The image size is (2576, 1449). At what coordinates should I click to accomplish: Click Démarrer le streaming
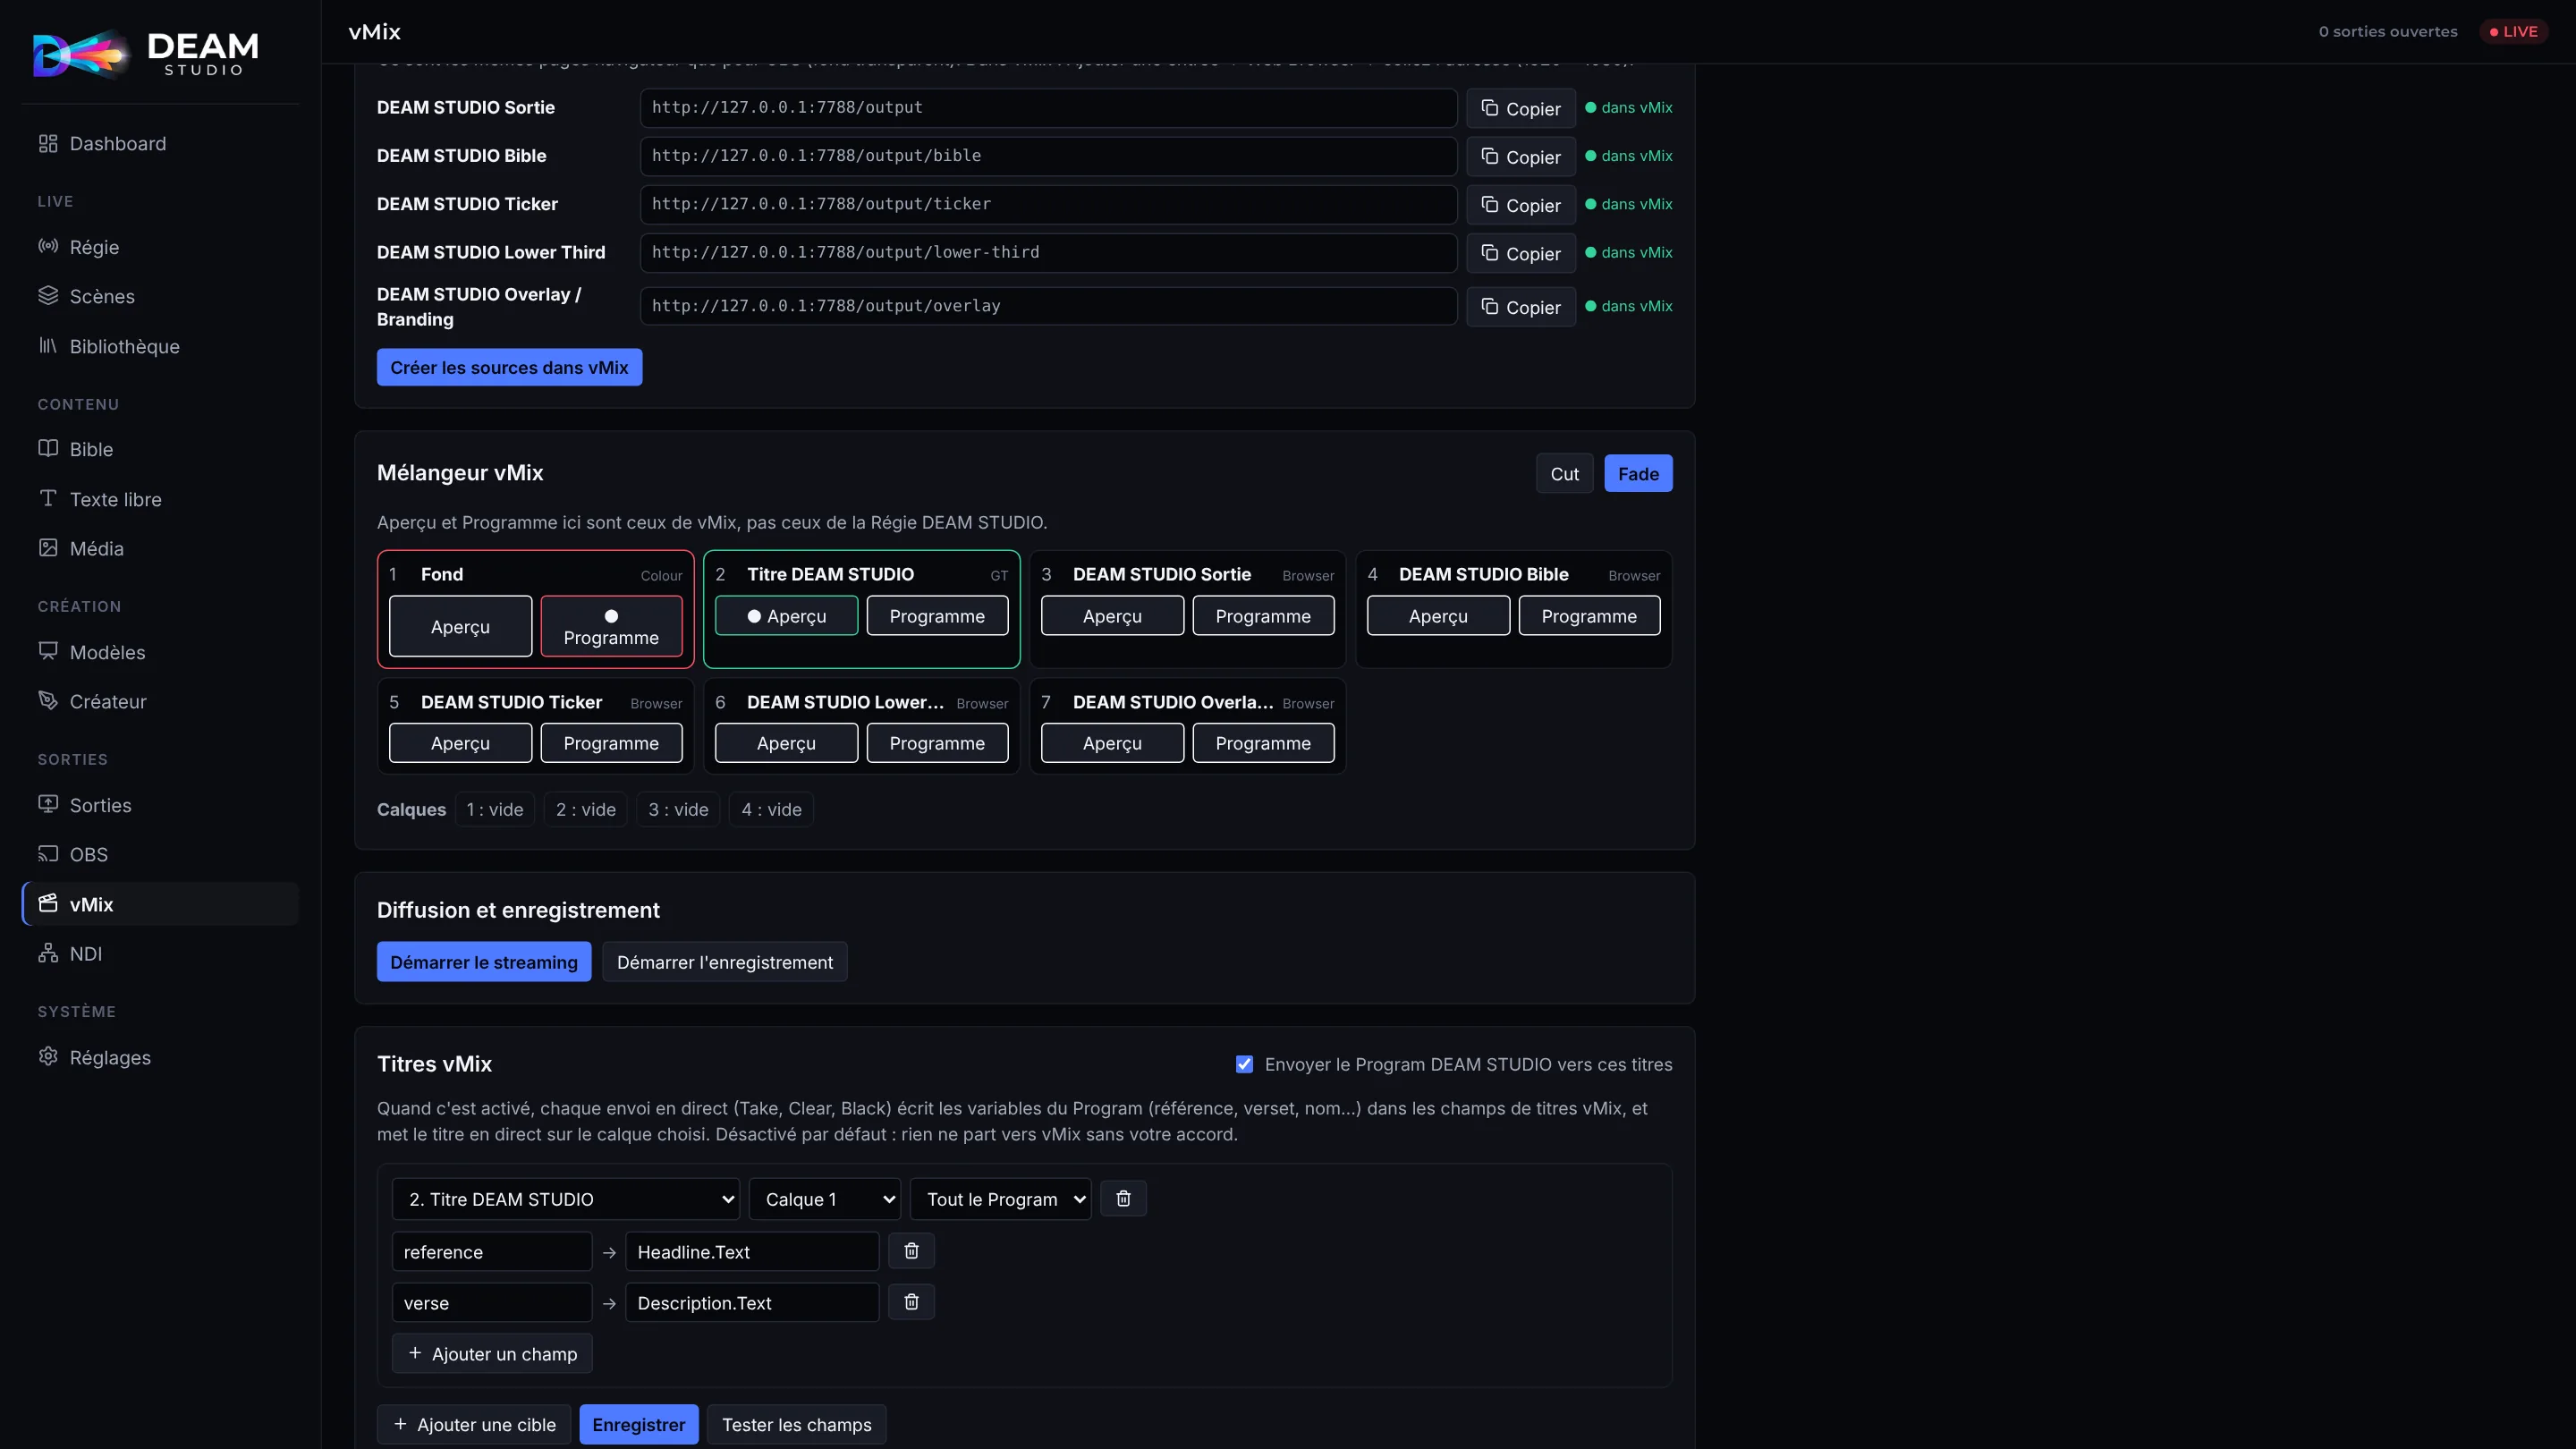point(484,962)
